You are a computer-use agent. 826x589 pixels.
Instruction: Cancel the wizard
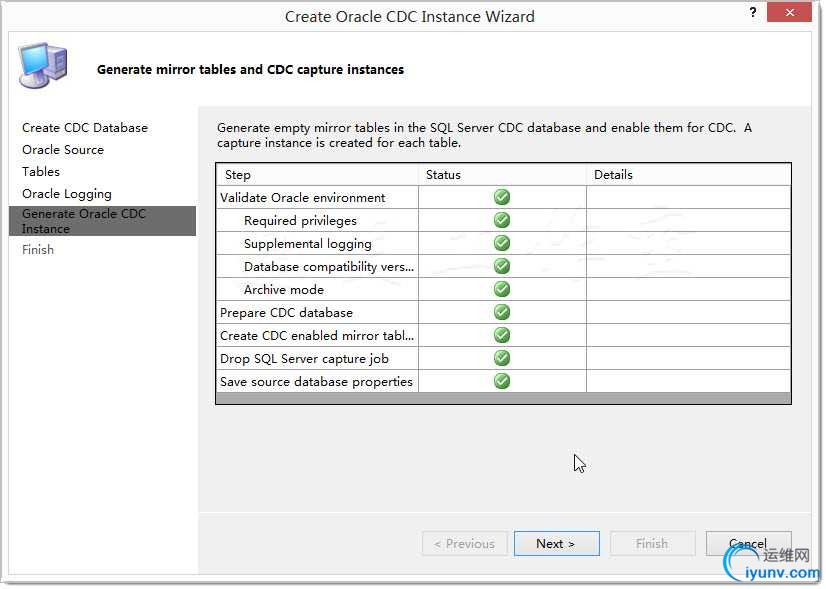pos(748,544)
